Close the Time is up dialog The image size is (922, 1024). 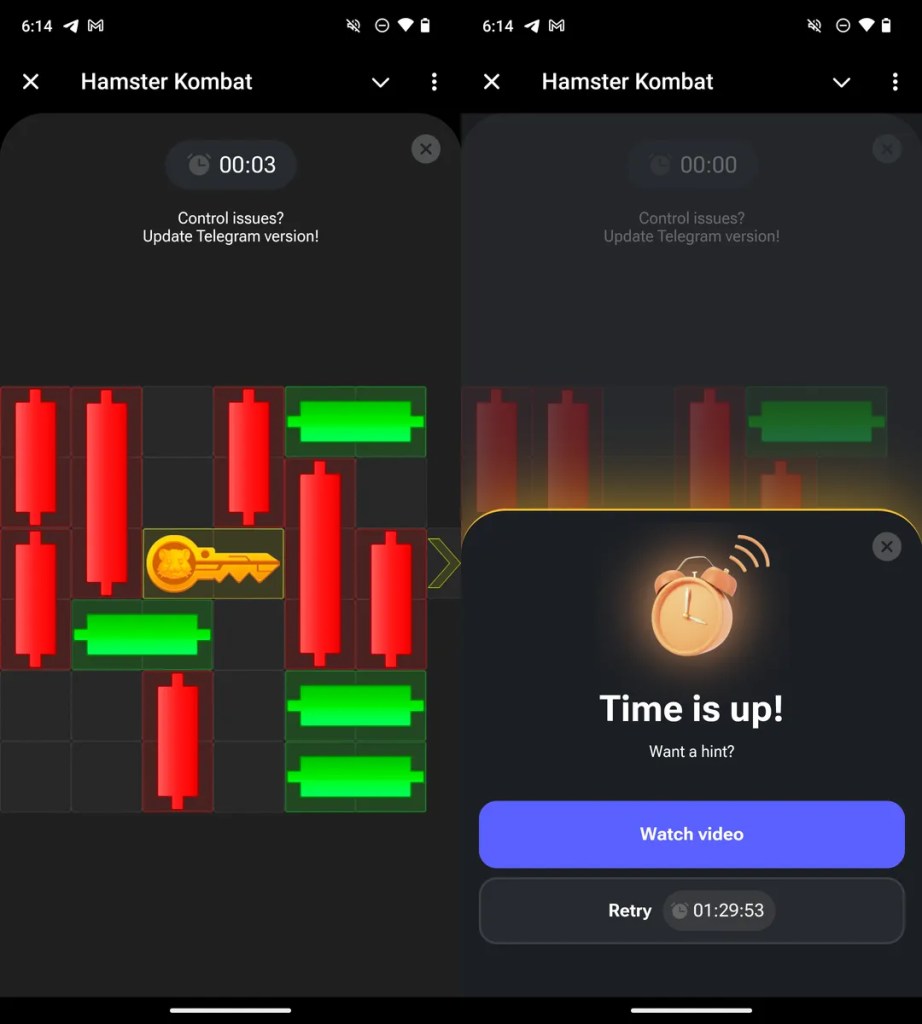pos(887,547)
